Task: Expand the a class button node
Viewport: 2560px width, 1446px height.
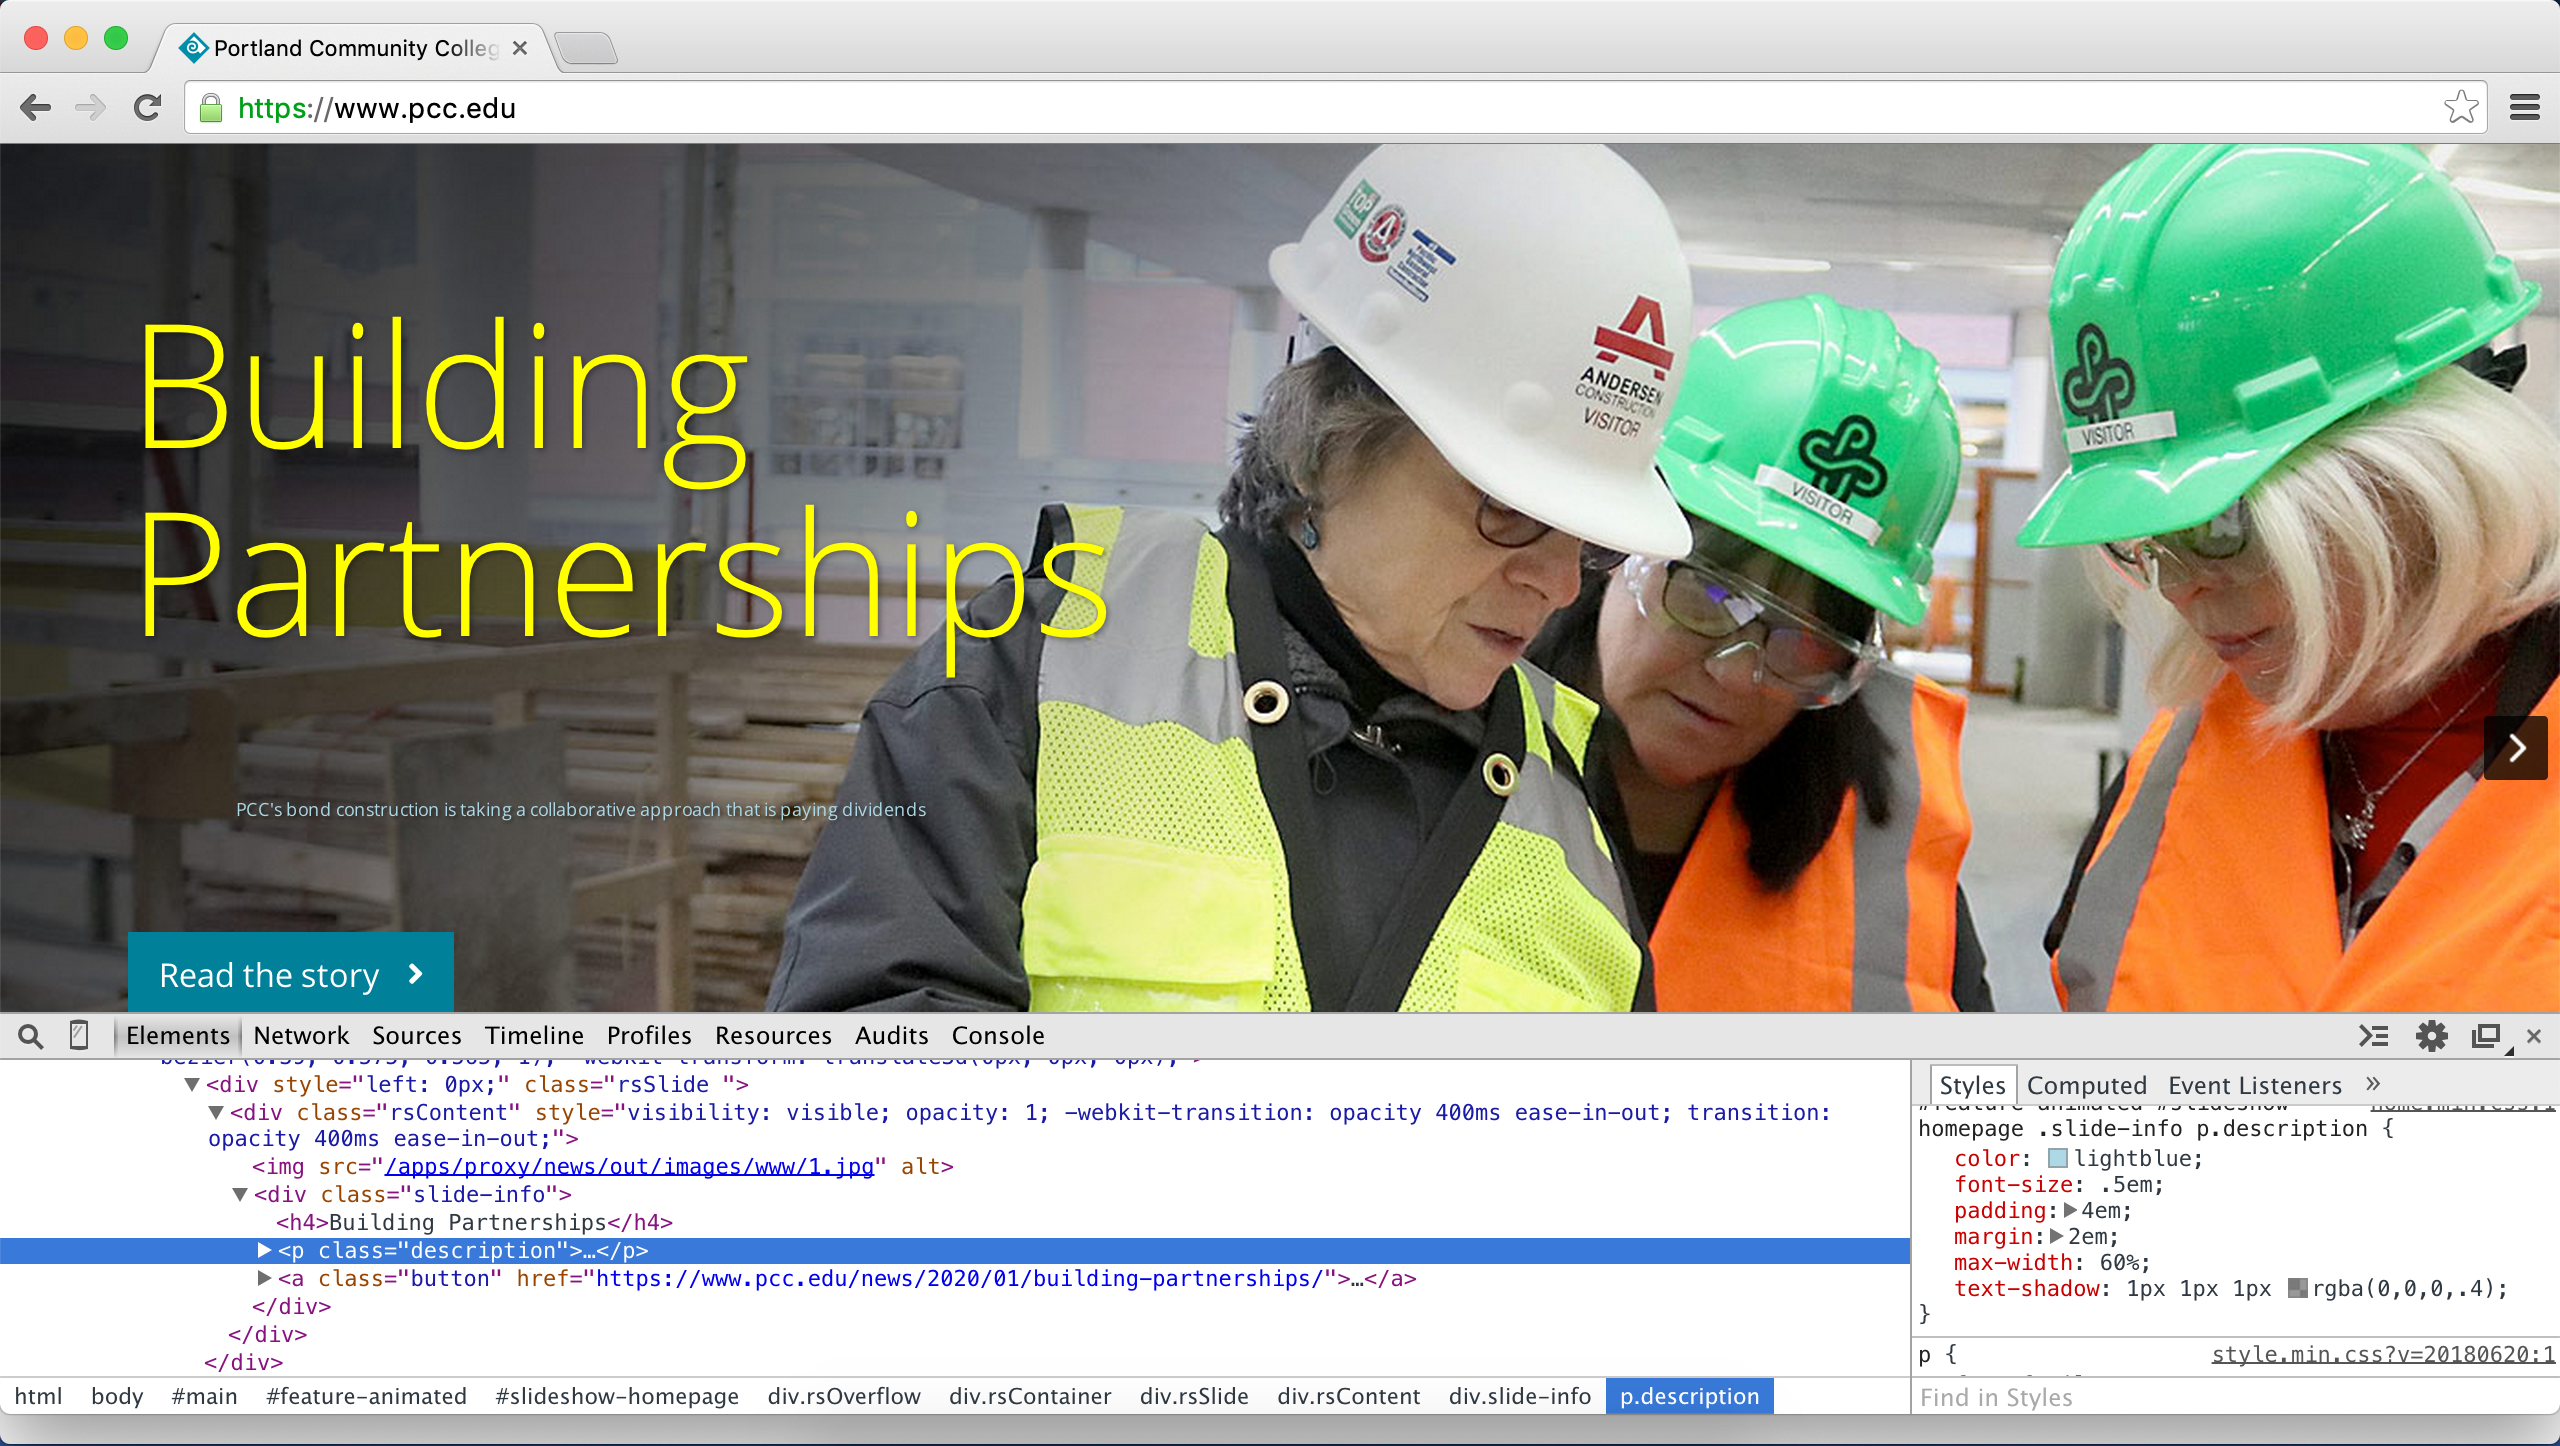Action: (x=265, y=1278)
